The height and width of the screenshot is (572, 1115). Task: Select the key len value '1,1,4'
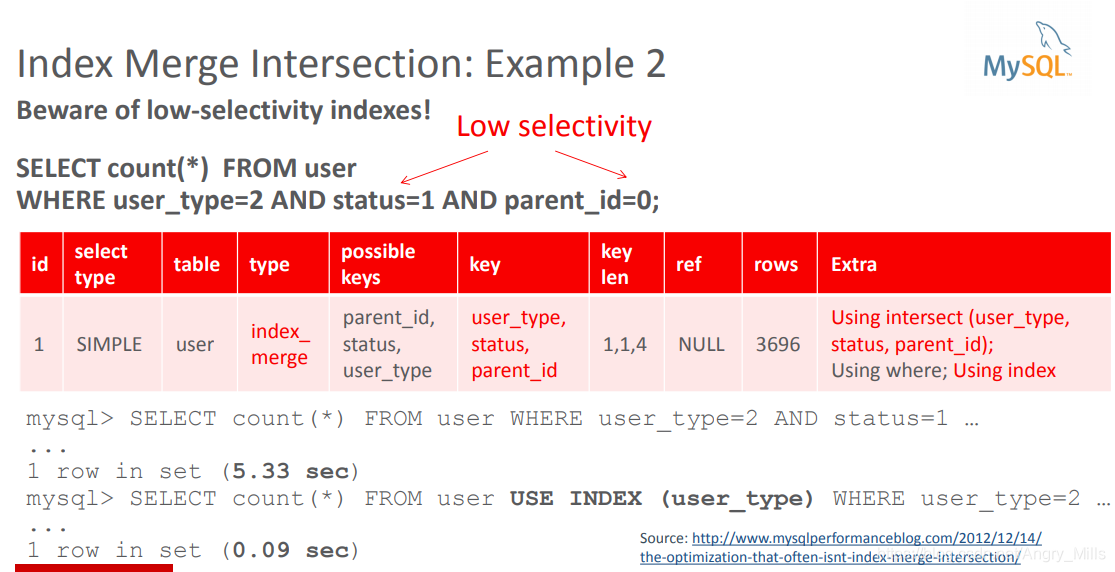click(625, 344)
